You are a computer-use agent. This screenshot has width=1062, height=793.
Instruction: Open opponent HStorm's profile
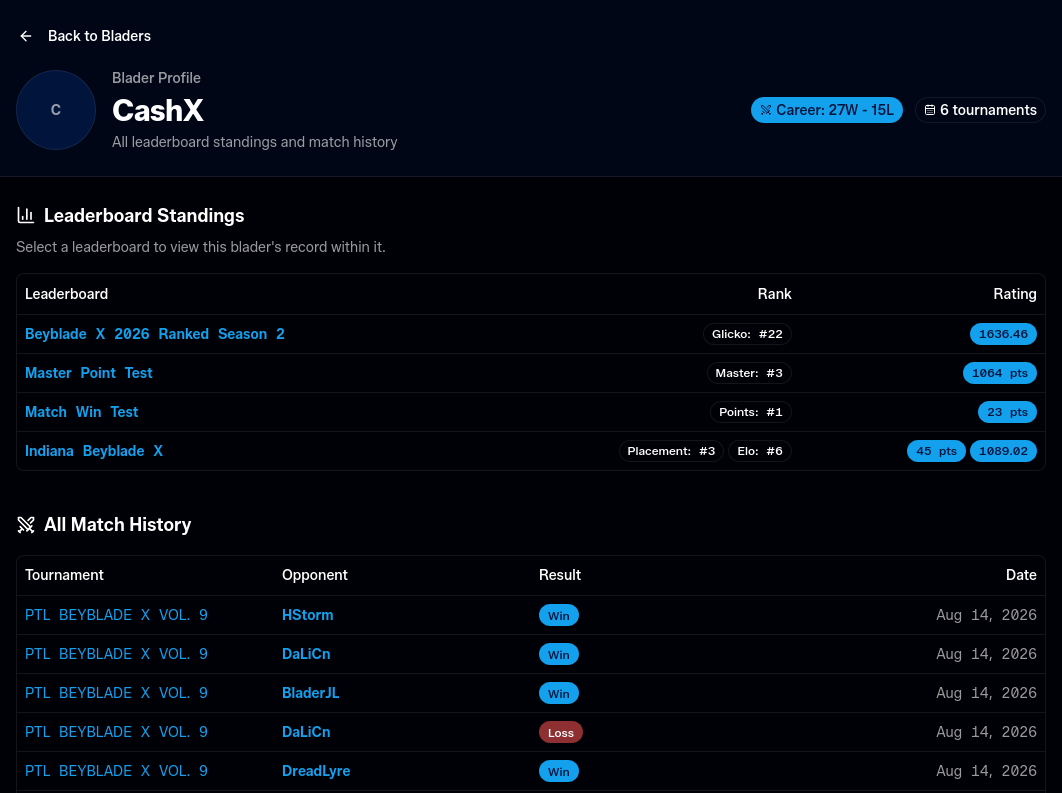click(307, 615)
